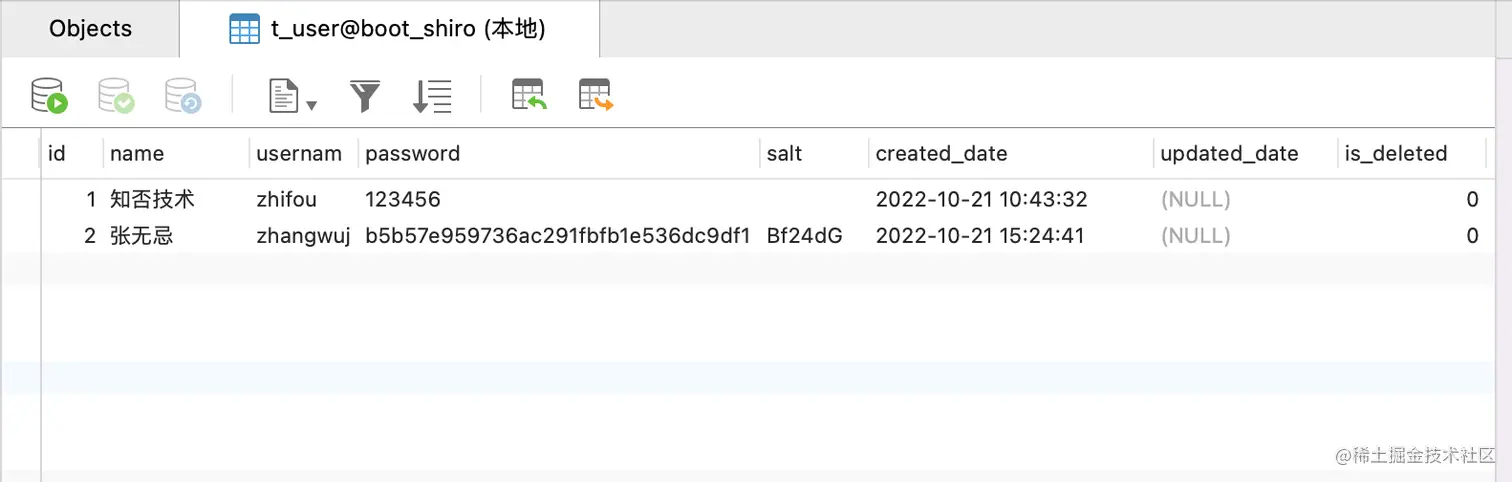This screenshot has height=482, width=1512.
Task: Click the NULL updated_date cell in row one
Action: [x=1245, y=200]
